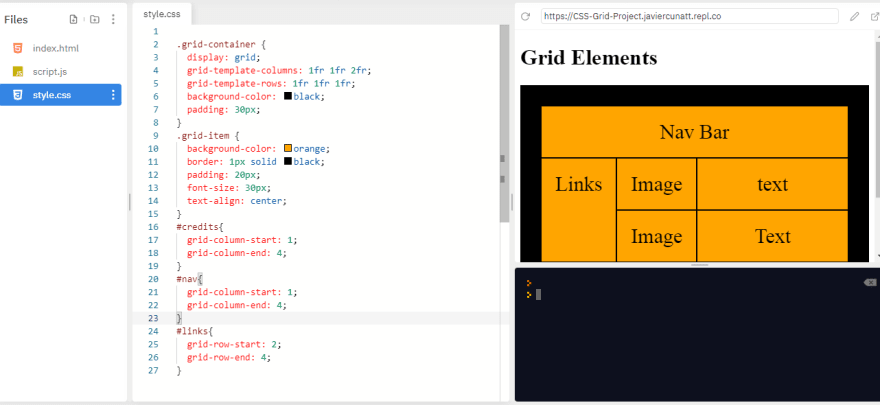Click 'display: grid;' on line 3
880x405 pixels.
(224, 57)
